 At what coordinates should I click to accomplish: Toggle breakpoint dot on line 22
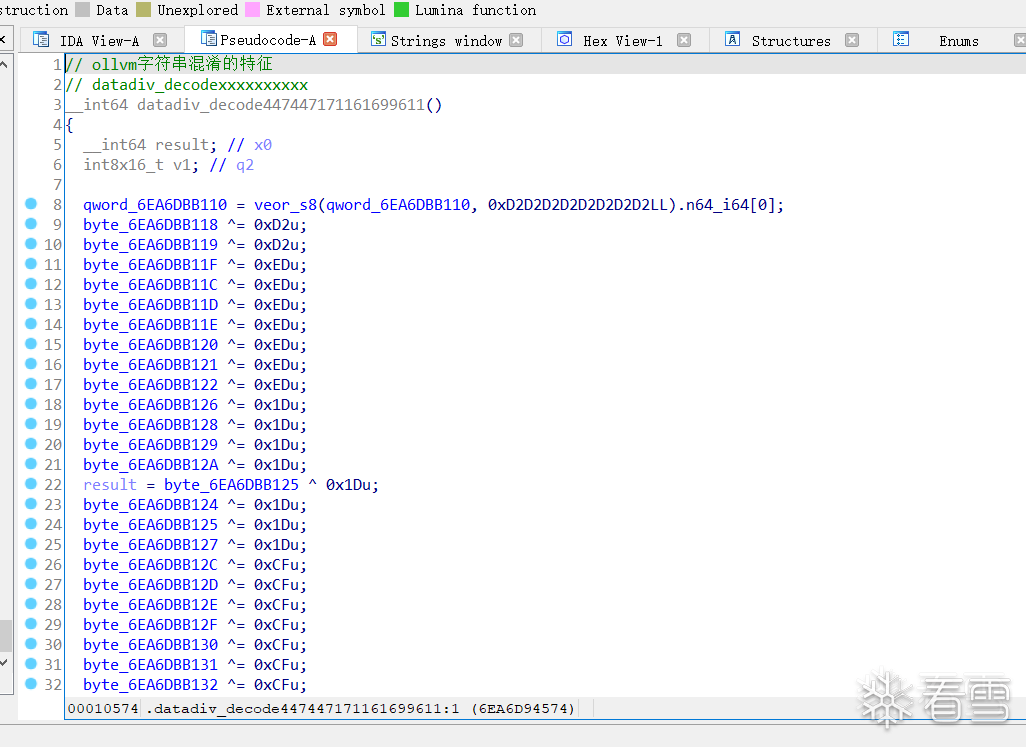(x=31, y=483)
